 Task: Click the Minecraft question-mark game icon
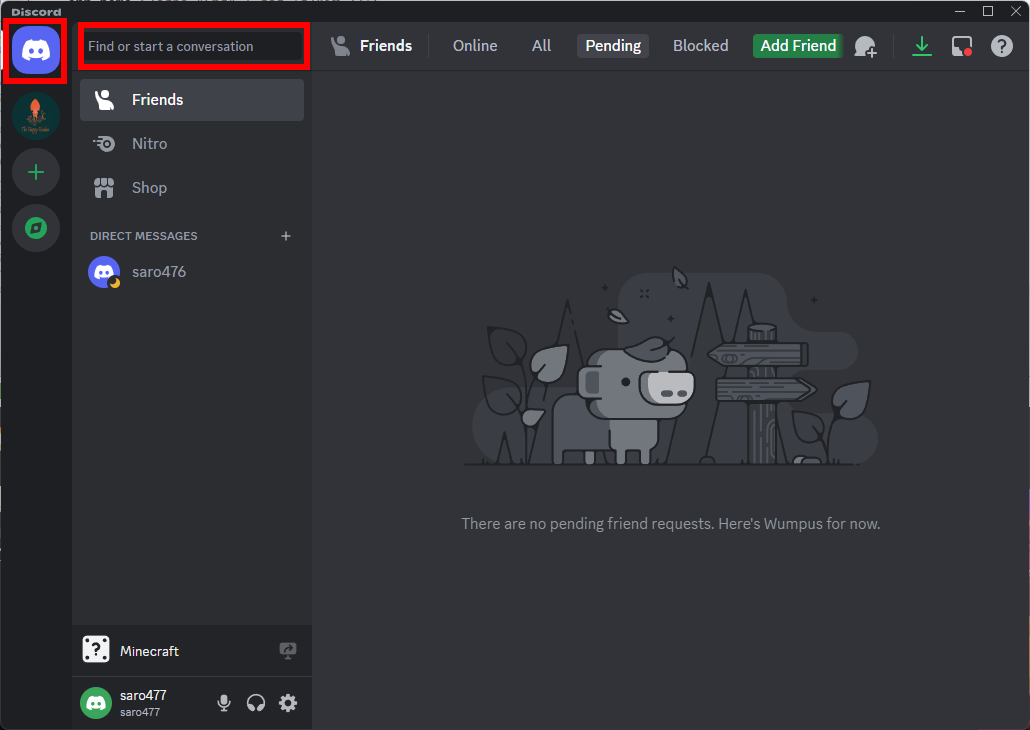(96, 650)
